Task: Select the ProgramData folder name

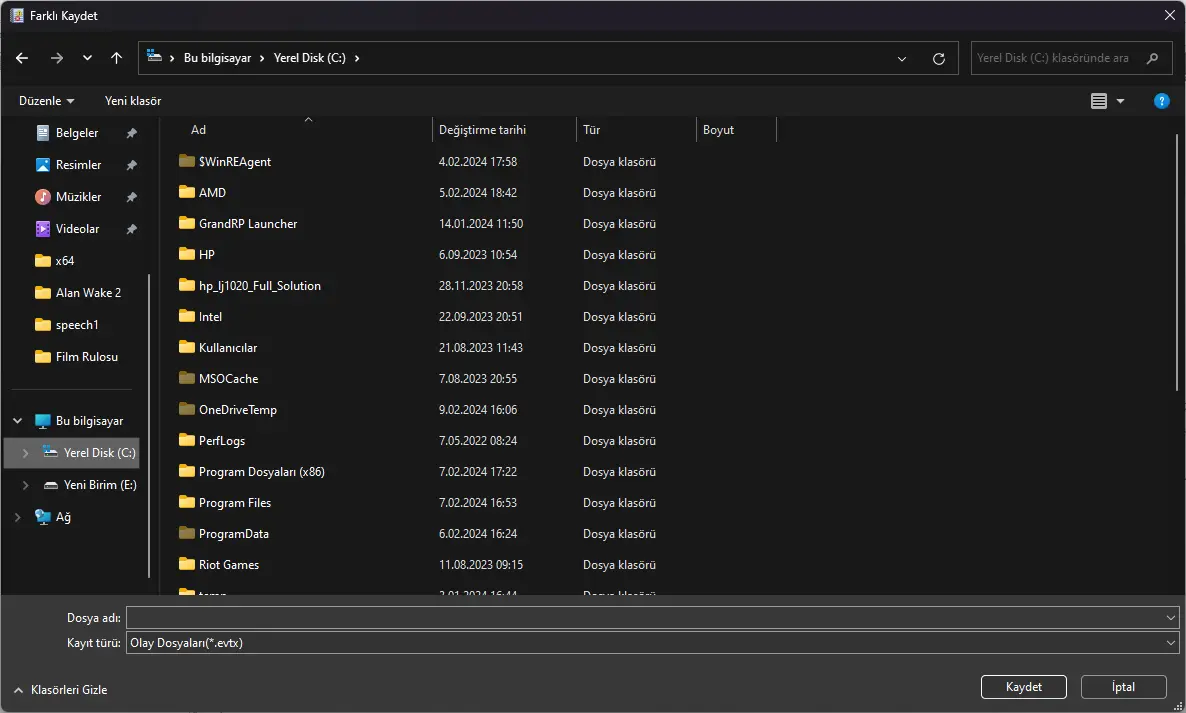Action: click(x=234, y=534)
